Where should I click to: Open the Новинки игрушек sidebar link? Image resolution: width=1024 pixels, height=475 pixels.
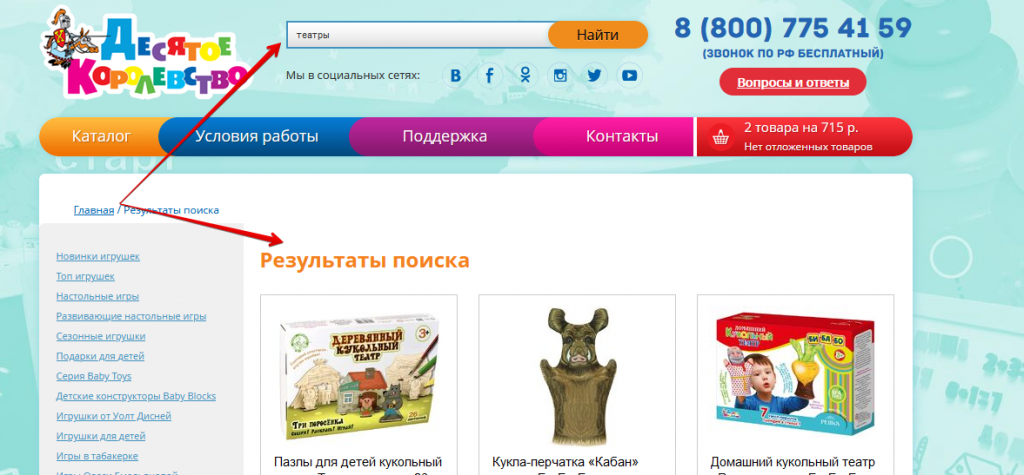(x=98, y=257)
